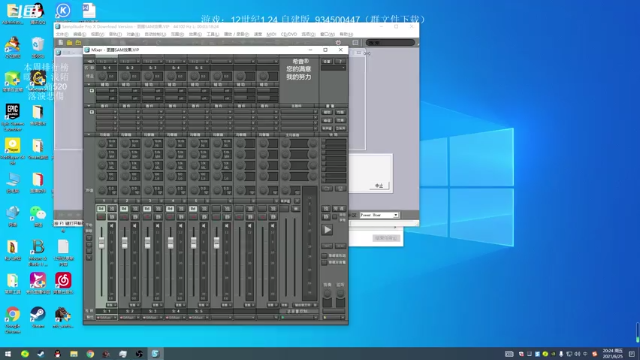Toggle the lit left button on mixer channel 3
The height and width of the screenshot is (360, 640).
147,209
